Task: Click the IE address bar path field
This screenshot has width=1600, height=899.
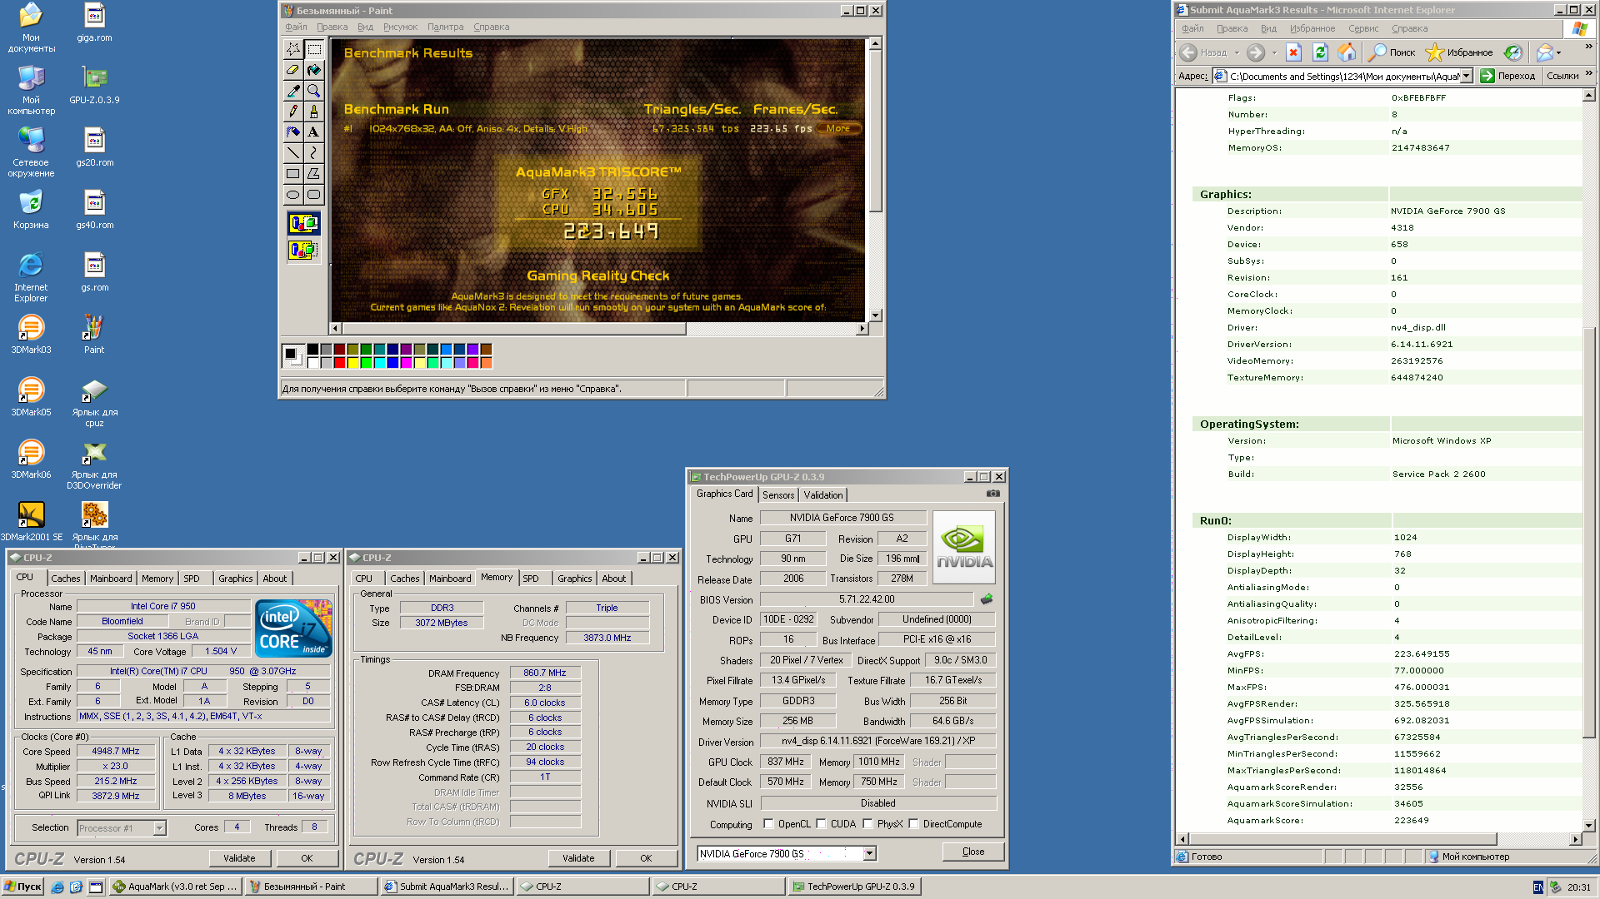Action: pos(1343,76)
